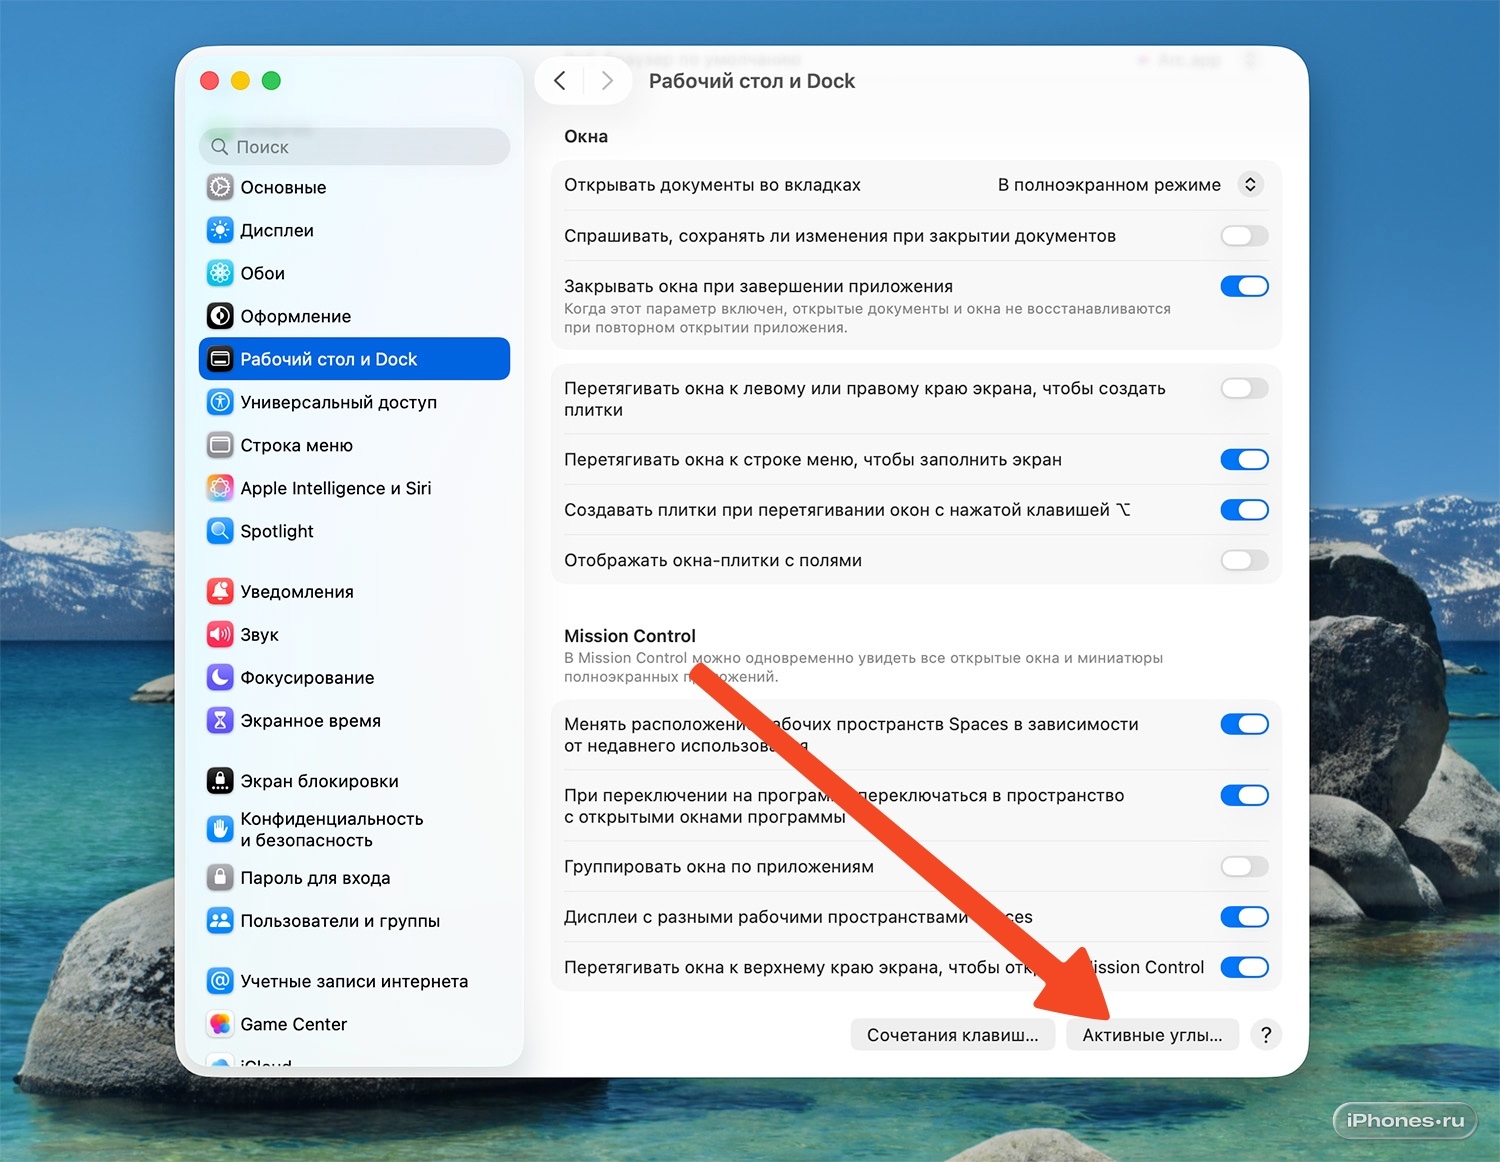Go to Пользователи и группы

point(354,921)
